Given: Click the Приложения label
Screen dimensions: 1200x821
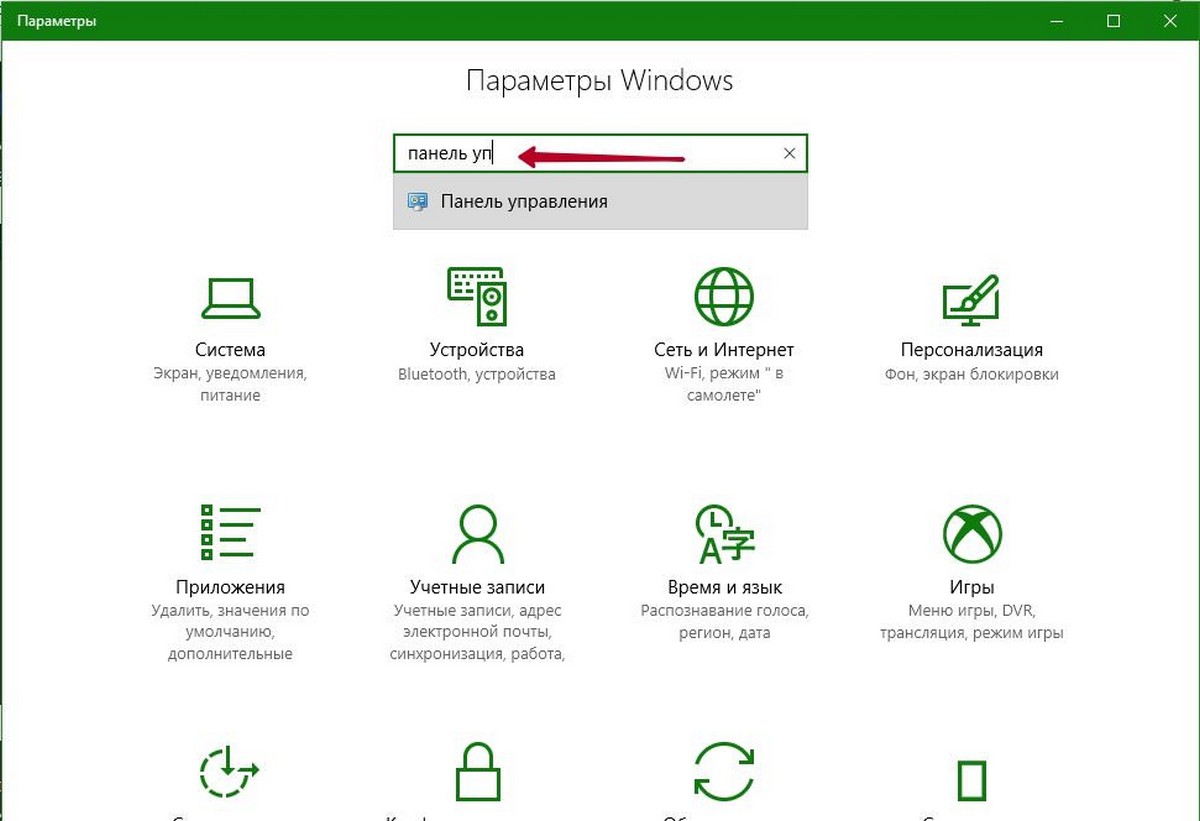Looking at the screenshot, I should 230,587.
